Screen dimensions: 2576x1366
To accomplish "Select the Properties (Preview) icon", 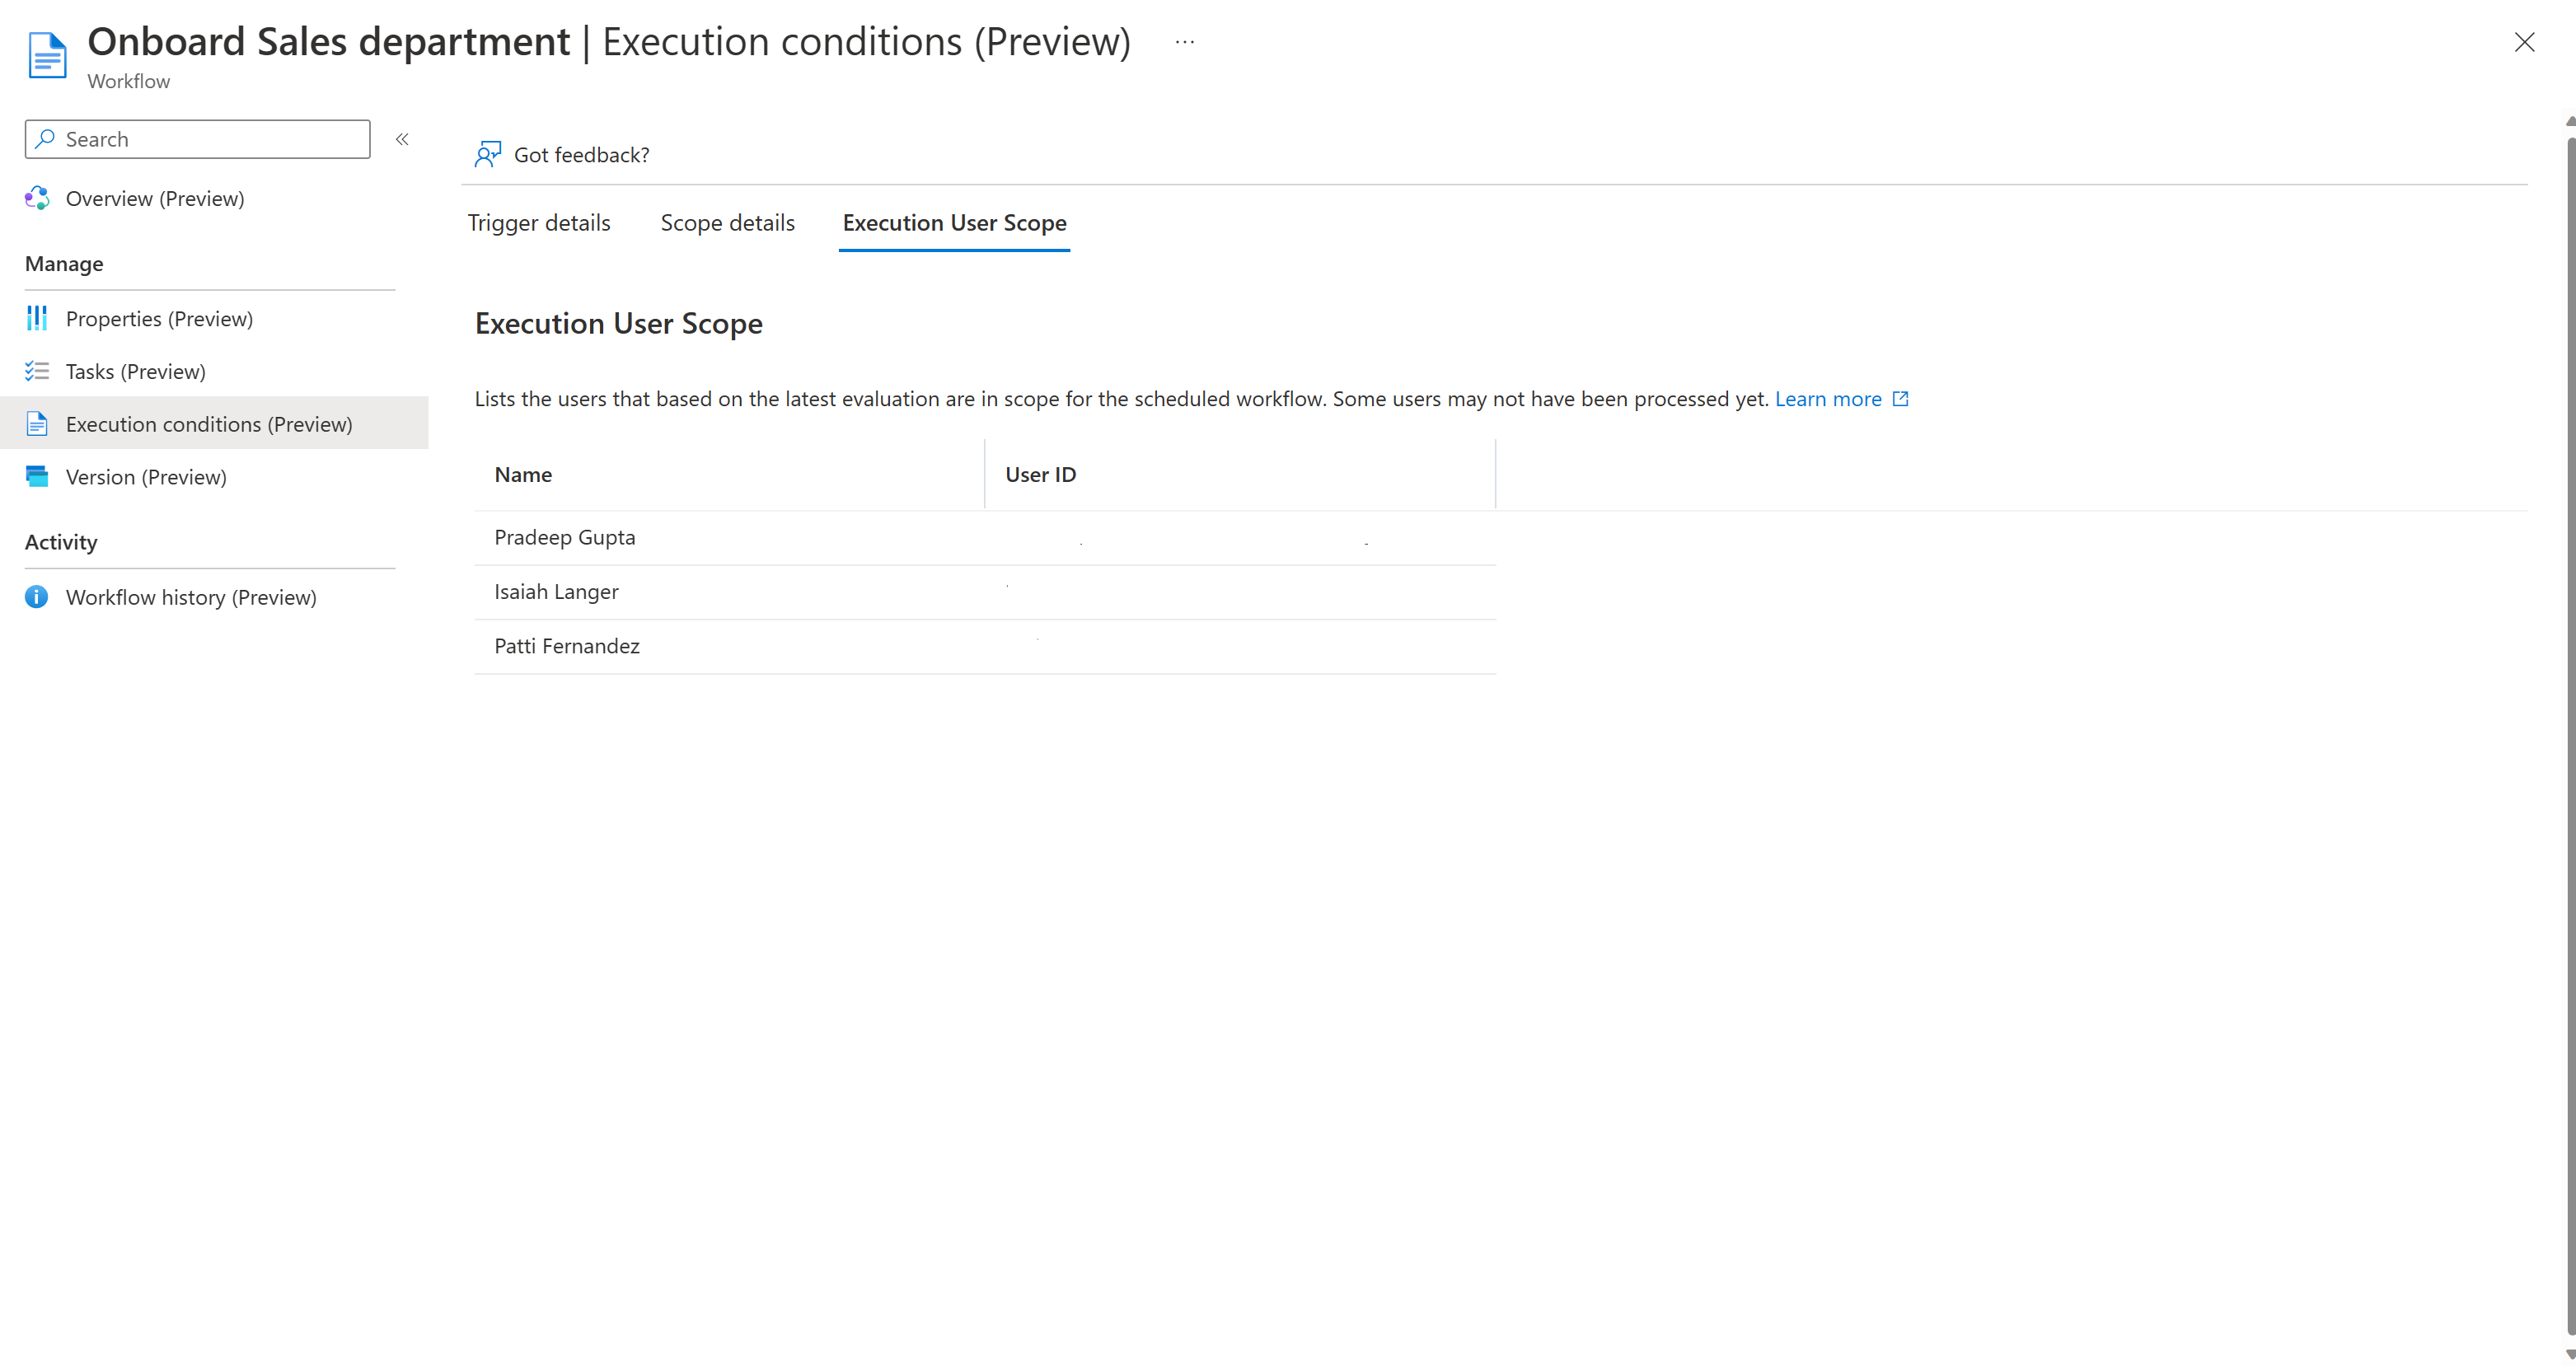I will [37, 319].
